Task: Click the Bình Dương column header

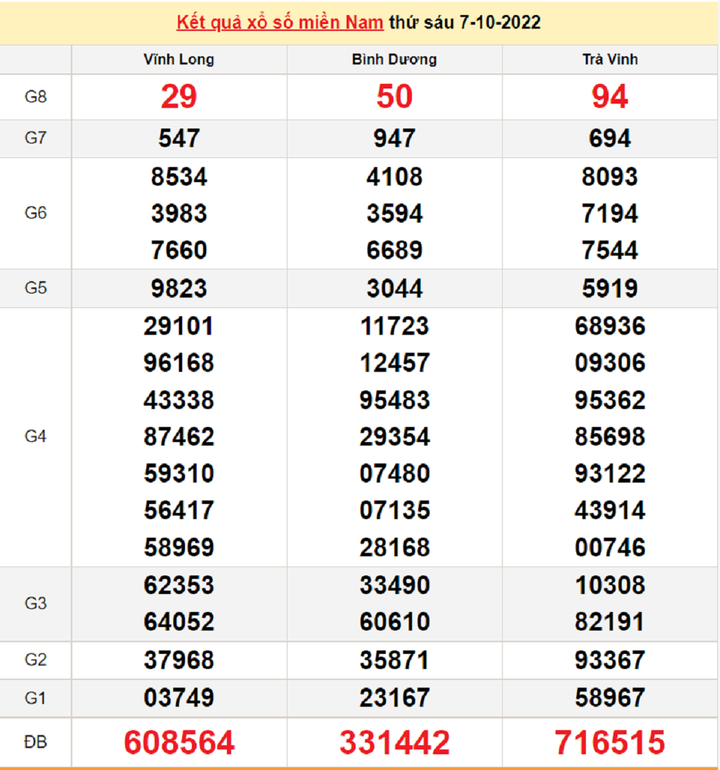Action: pos(394,60)
